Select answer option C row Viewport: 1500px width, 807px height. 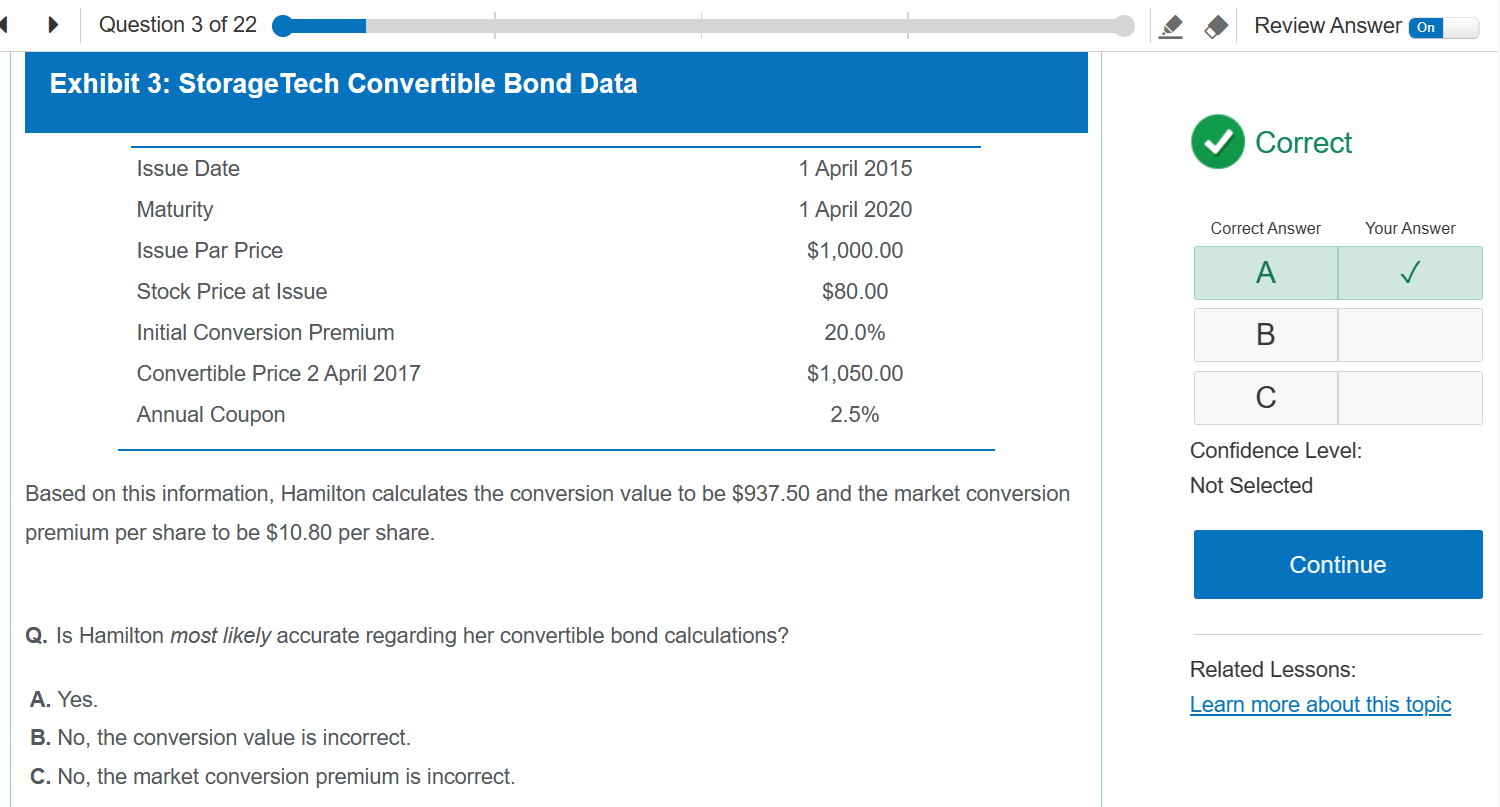[1265, 398]
